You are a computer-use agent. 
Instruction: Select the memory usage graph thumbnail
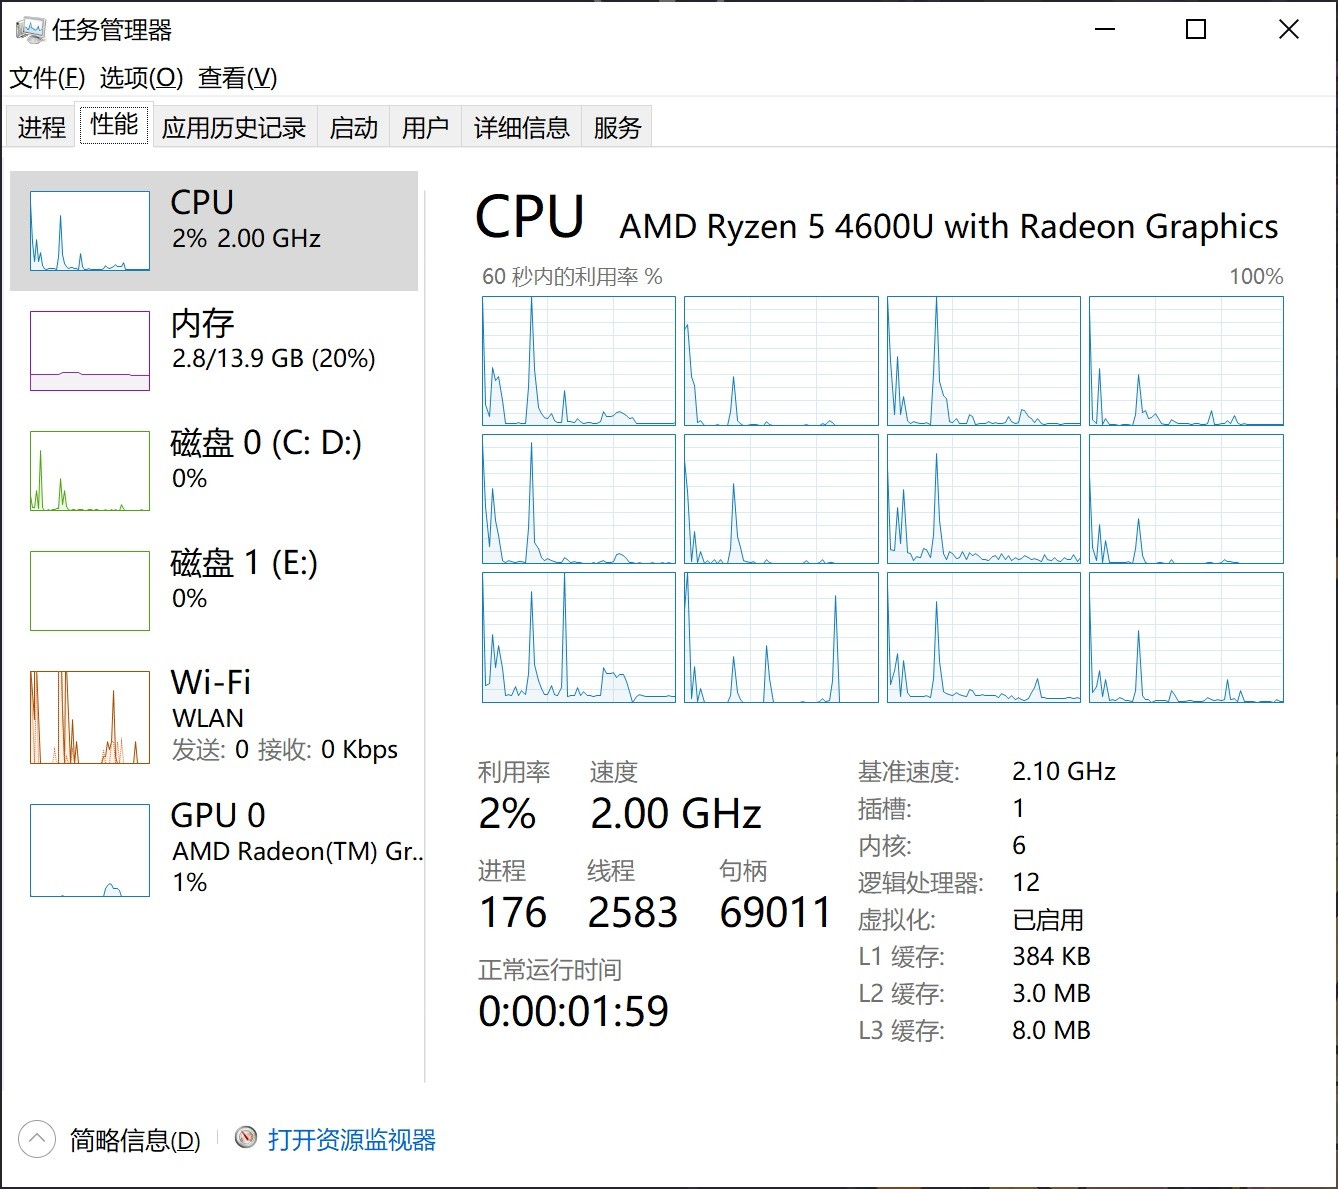[x=90, y=351]
